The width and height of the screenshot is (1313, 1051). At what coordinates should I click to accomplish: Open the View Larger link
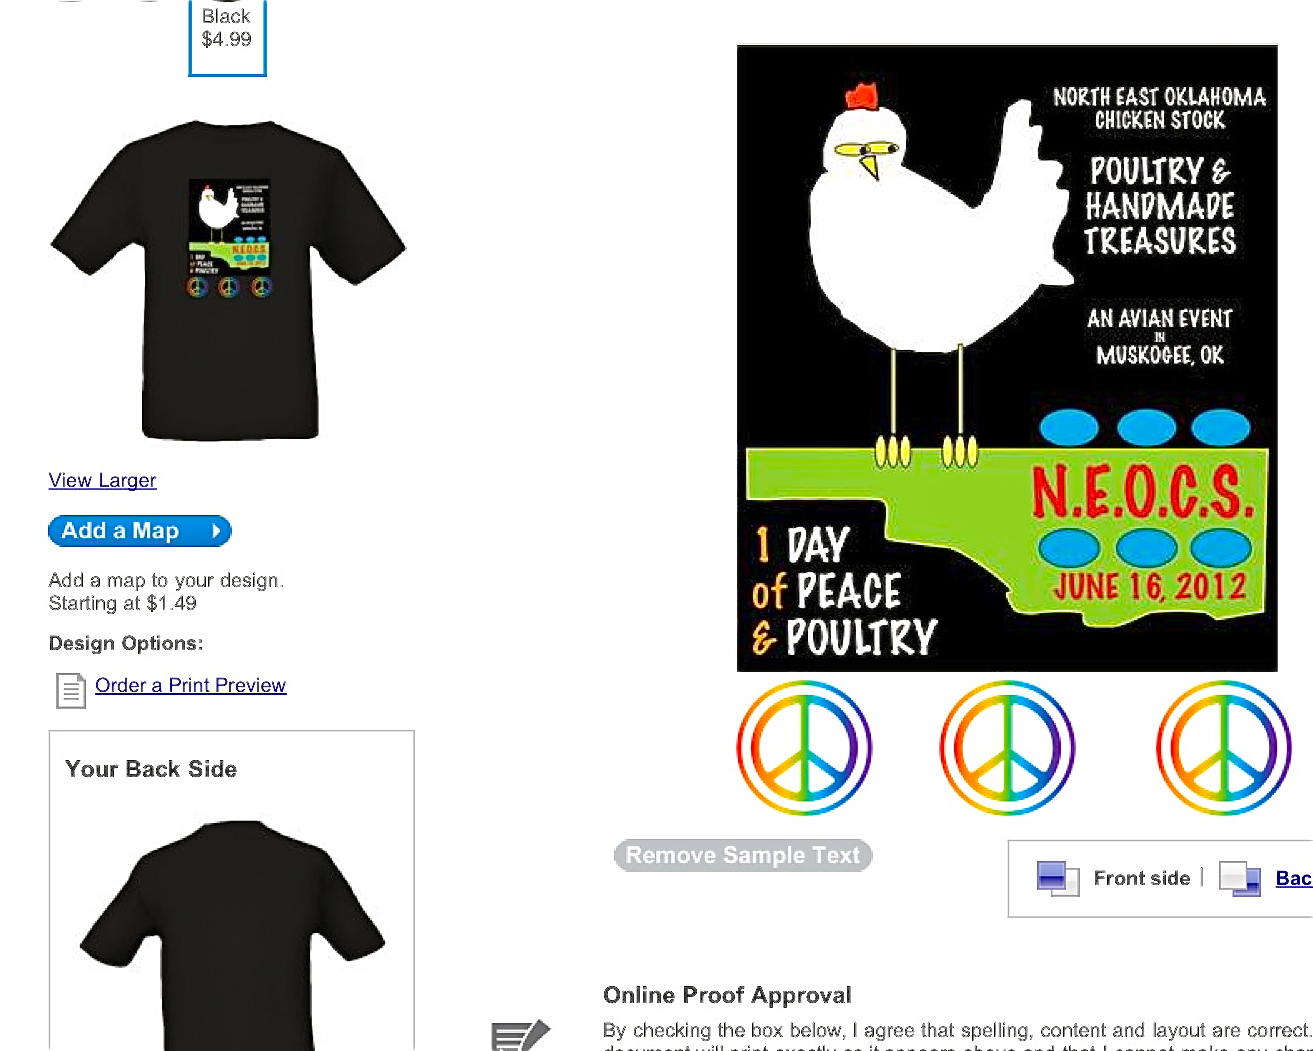click(x=102, y=480)
